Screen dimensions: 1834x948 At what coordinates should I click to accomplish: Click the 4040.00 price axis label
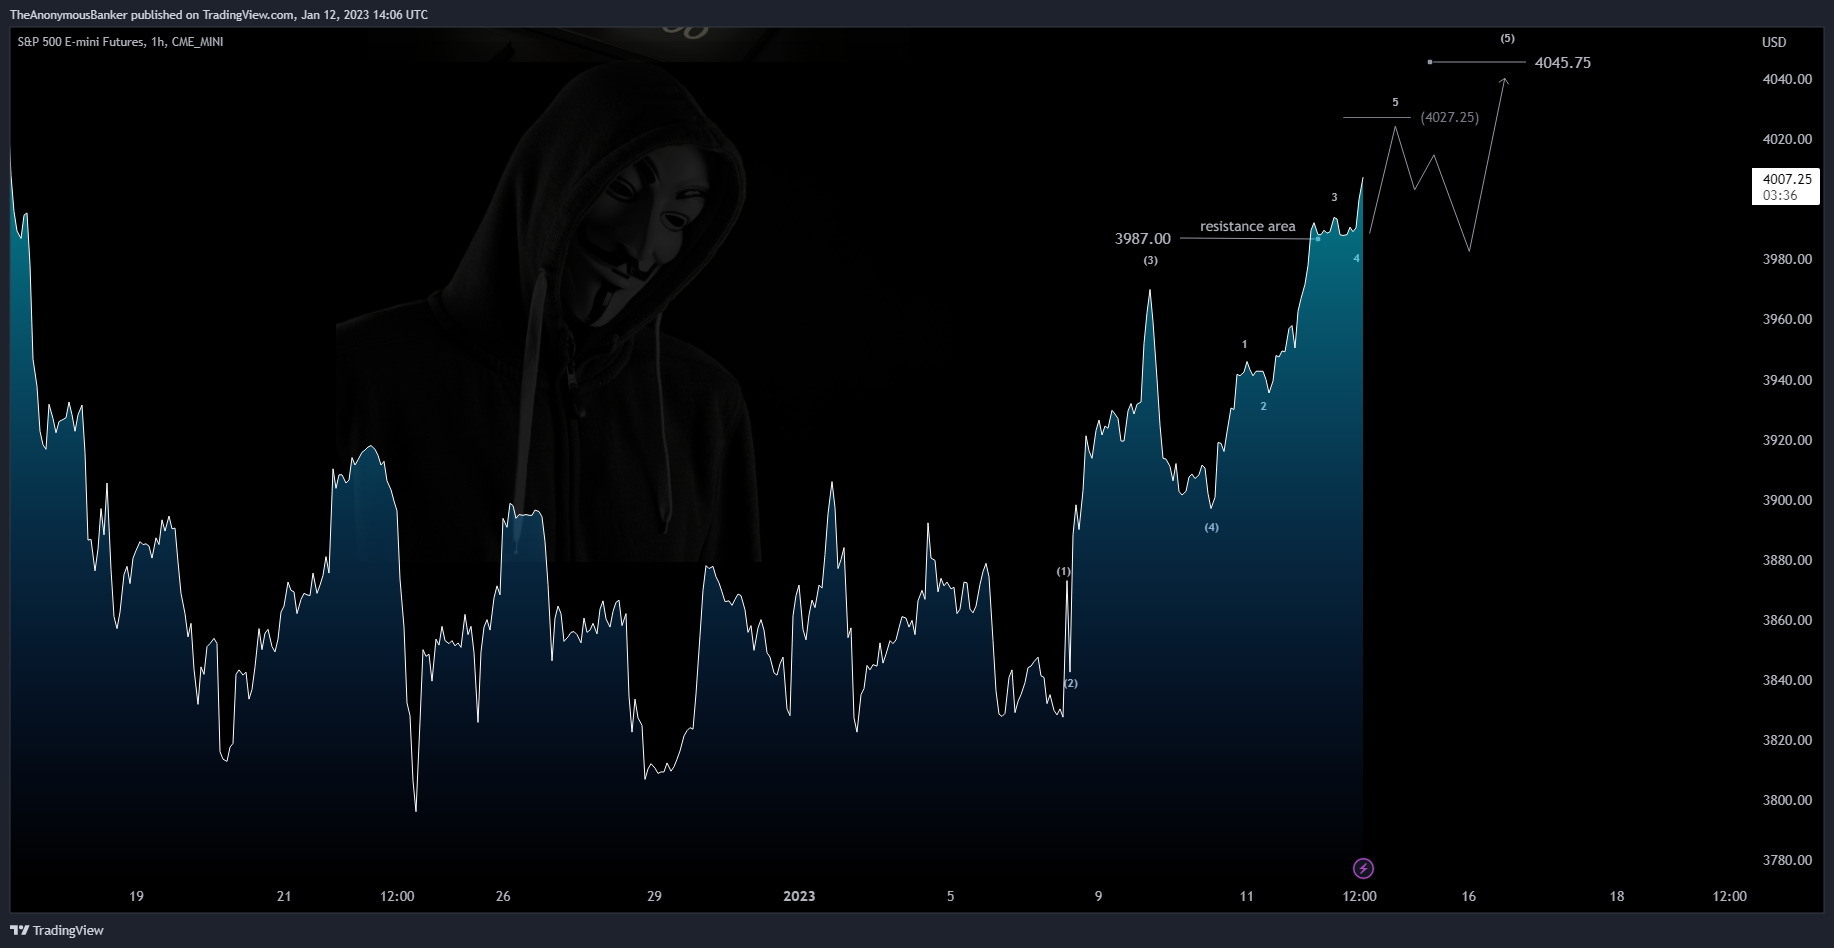pyautogui.click(x=1787, y=79)
